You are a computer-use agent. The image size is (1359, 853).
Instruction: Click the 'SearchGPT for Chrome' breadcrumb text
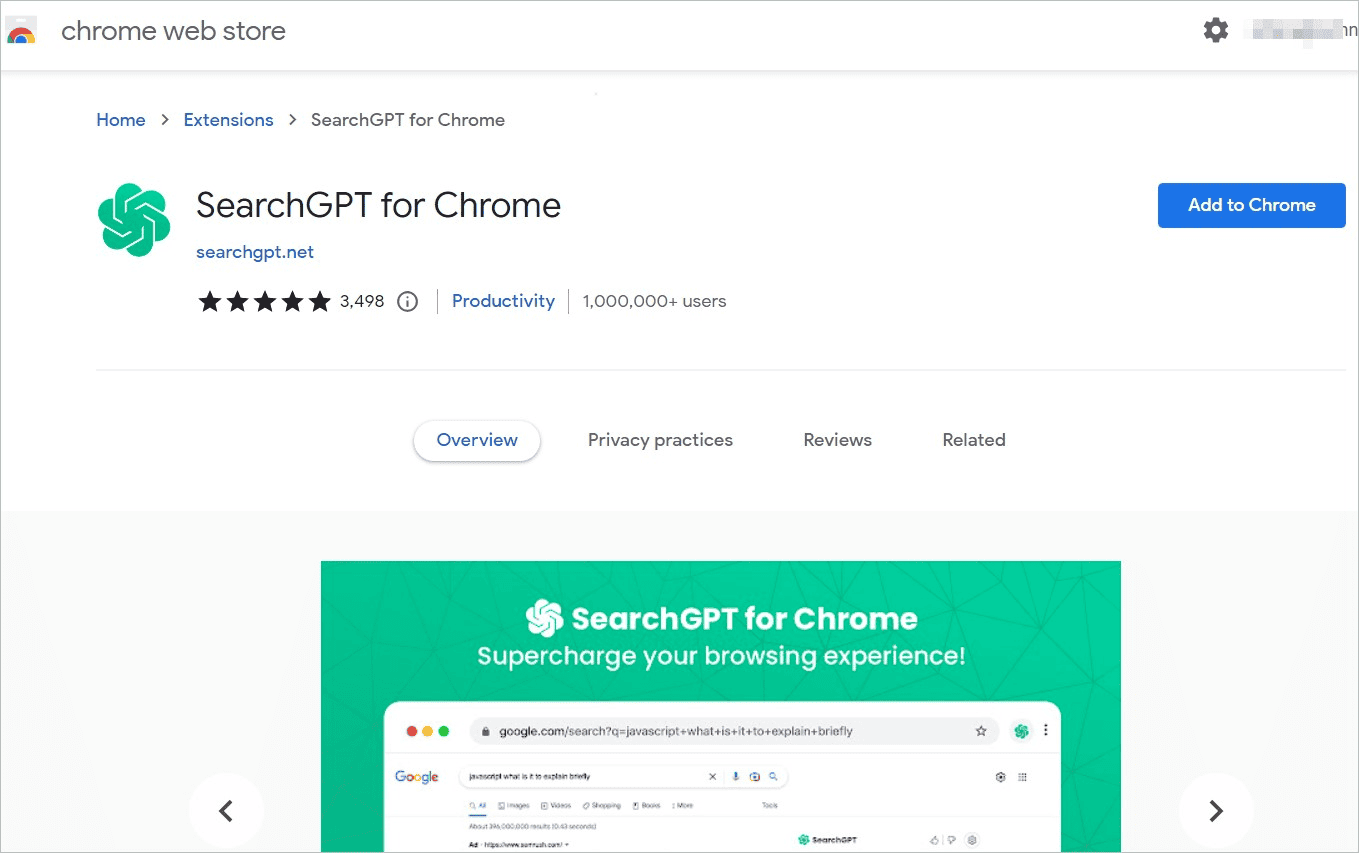coord(408,120)
